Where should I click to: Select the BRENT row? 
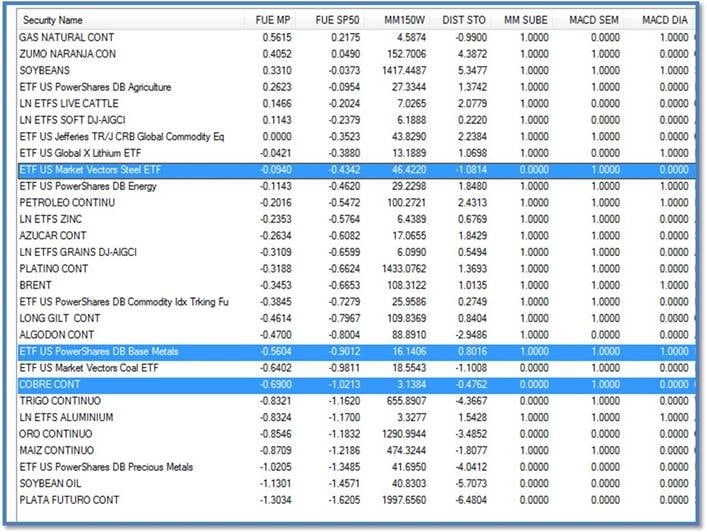[x=356, y=285]
